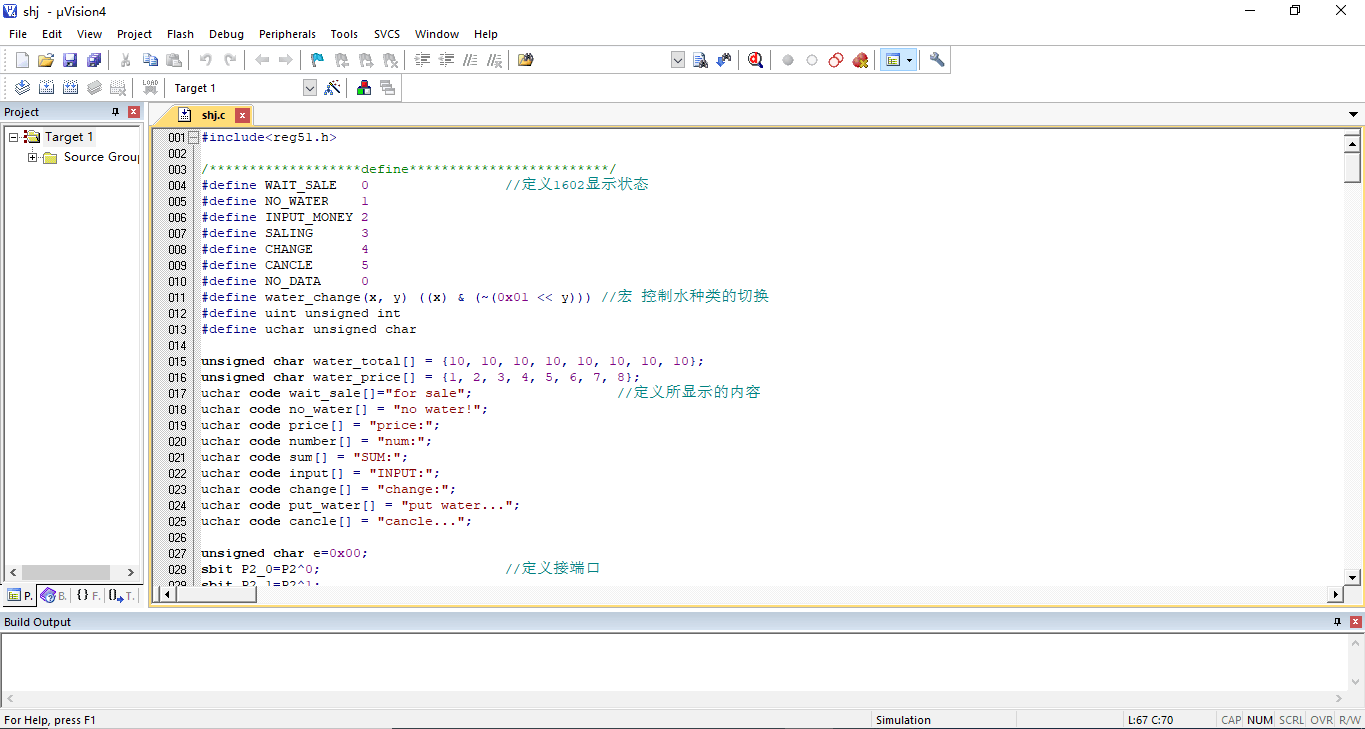Close the Build Output panel

point(1355,622)
